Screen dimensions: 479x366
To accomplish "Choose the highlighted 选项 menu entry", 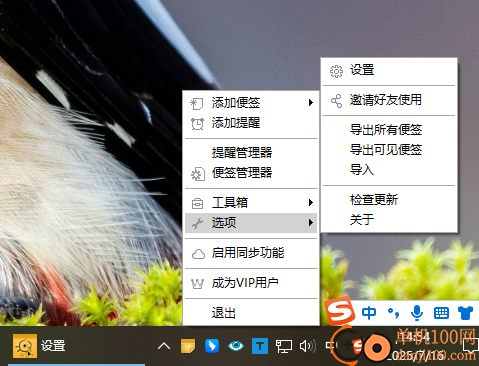I will (x=251, y=223).
